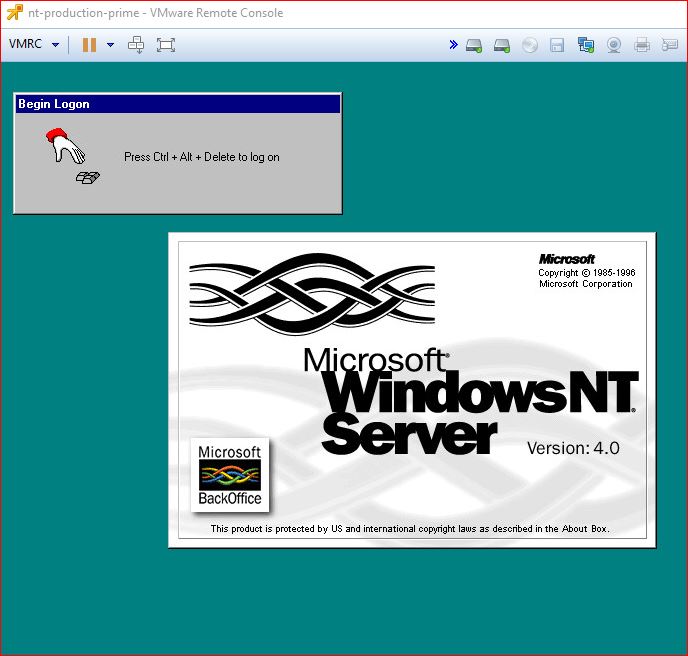This screenshot has height=656, width=688.
Task: Open the floppy drive device icon
Action: (557, 45)
